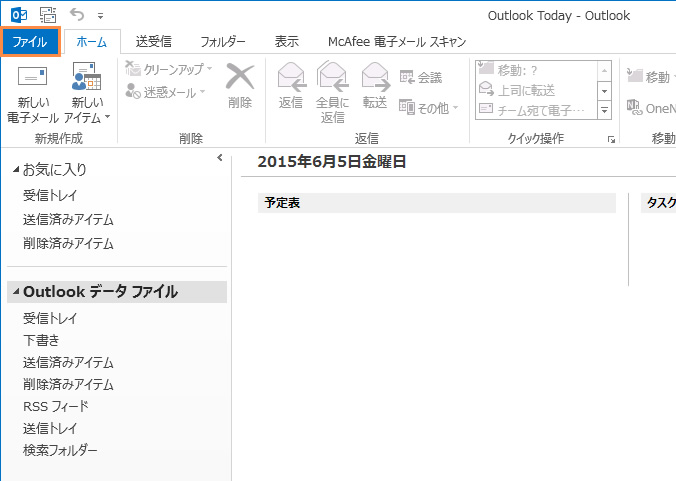The image size is (676, 481).
Task: Open the Customize Quick Access Toolbar dropdown
Action: [100, 16]
